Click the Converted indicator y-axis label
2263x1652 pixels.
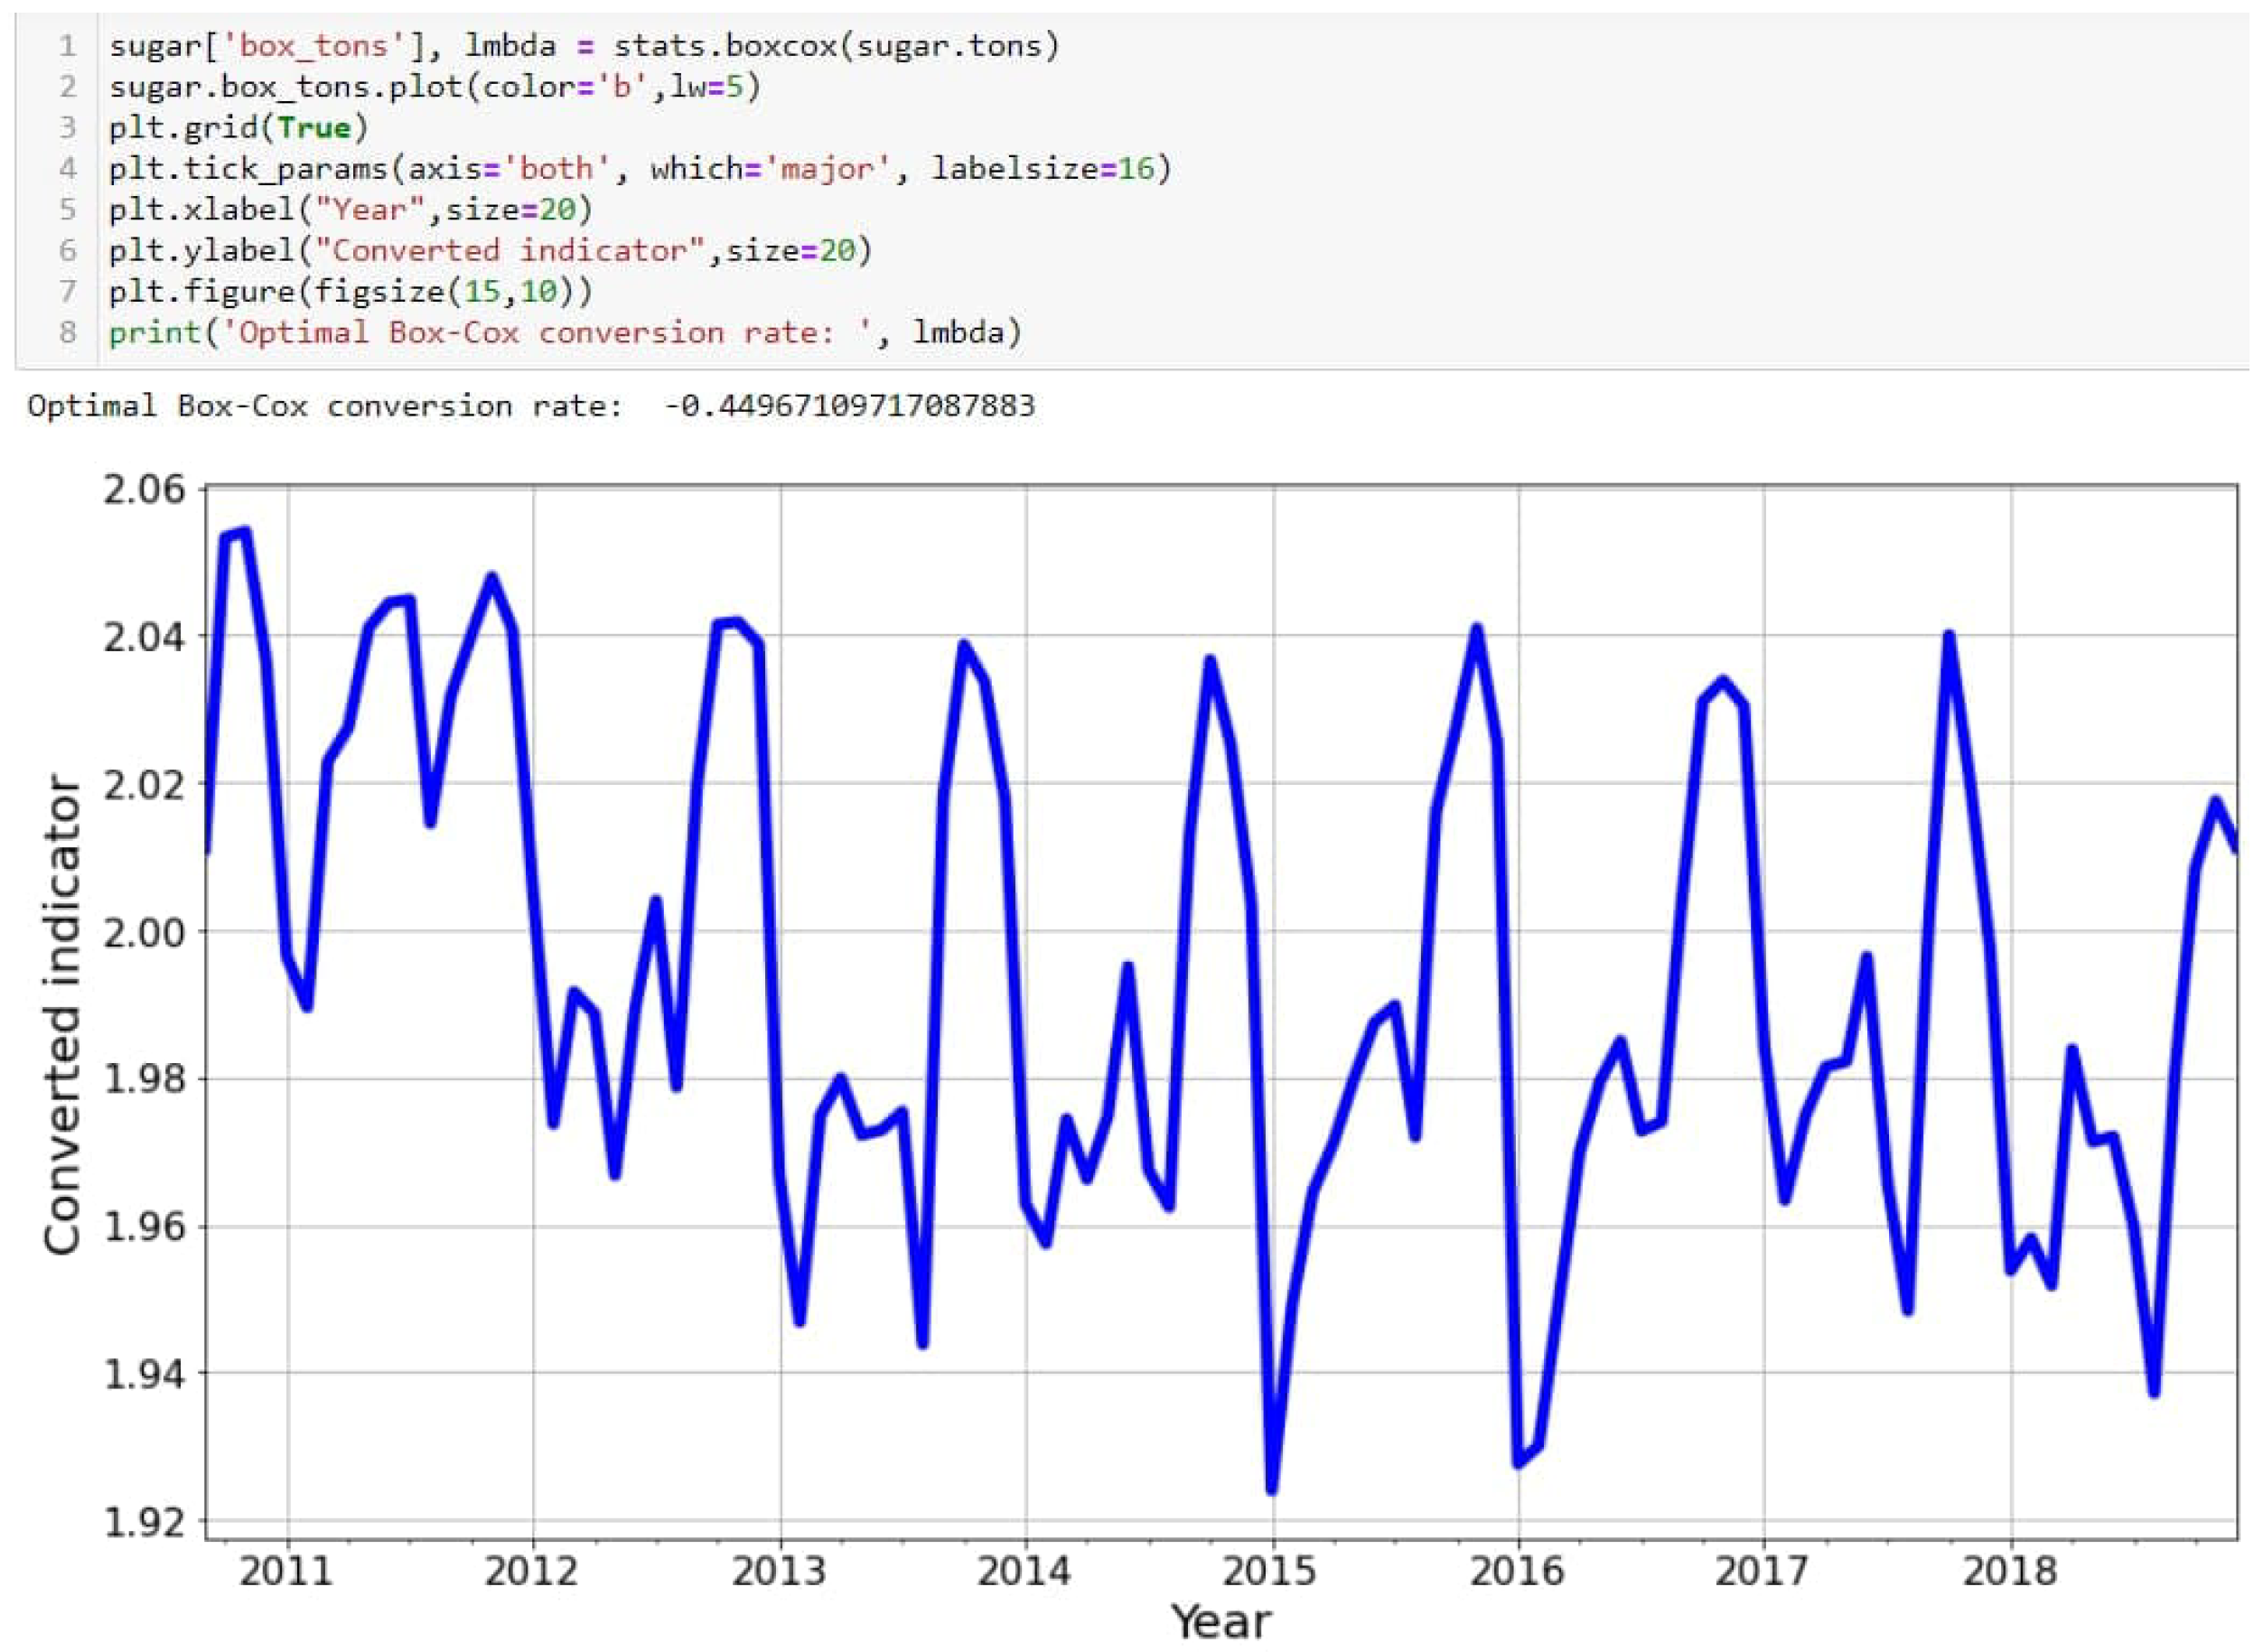(62, 1015)
